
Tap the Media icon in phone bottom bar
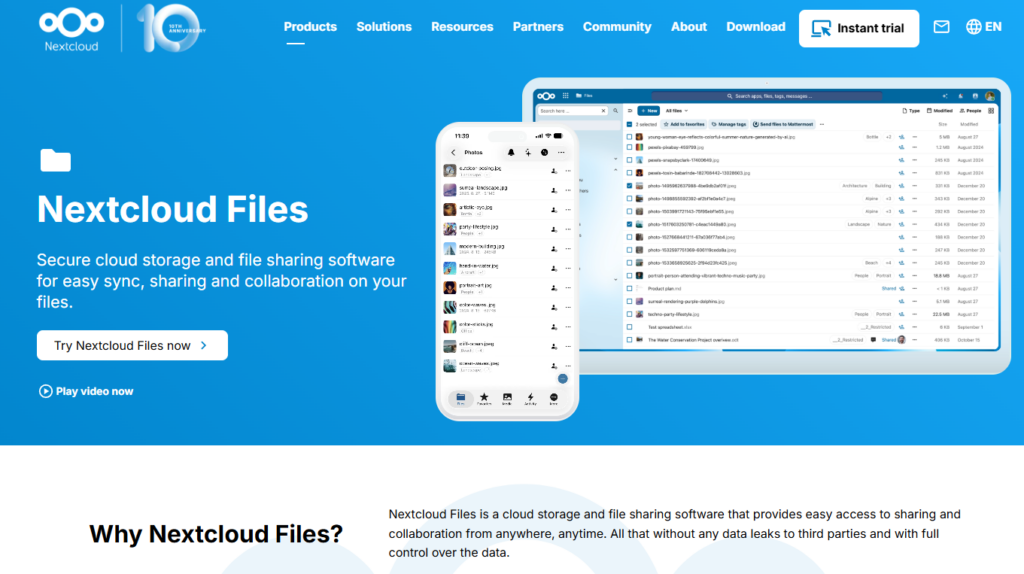click(507, 398)
